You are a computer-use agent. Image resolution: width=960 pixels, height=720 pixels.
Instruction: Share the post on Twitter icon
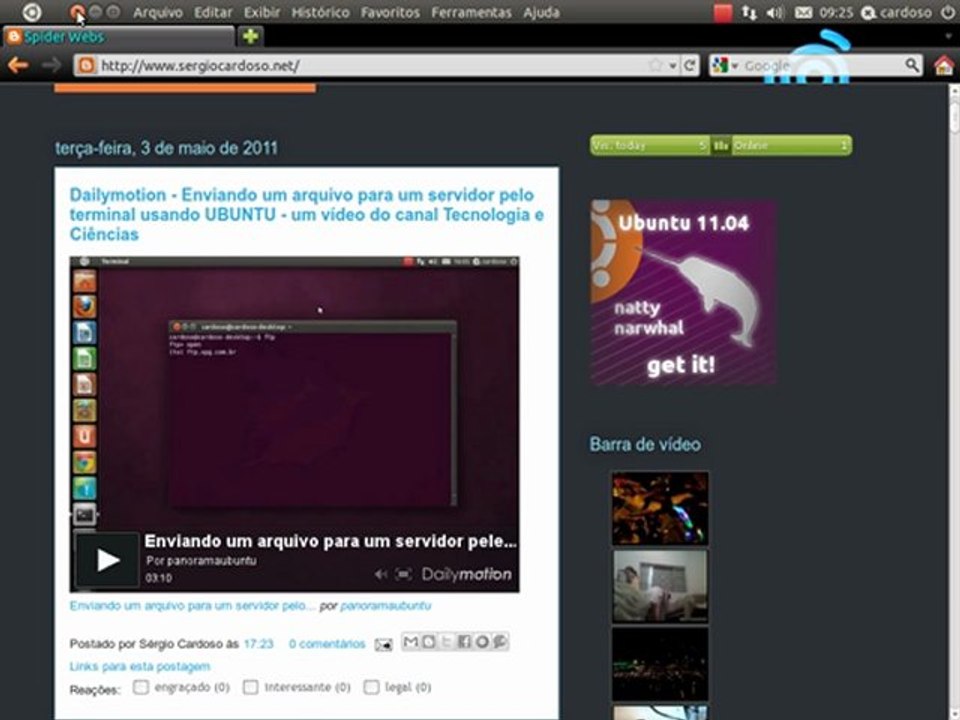pyautogui.click(x=446, y=642)
